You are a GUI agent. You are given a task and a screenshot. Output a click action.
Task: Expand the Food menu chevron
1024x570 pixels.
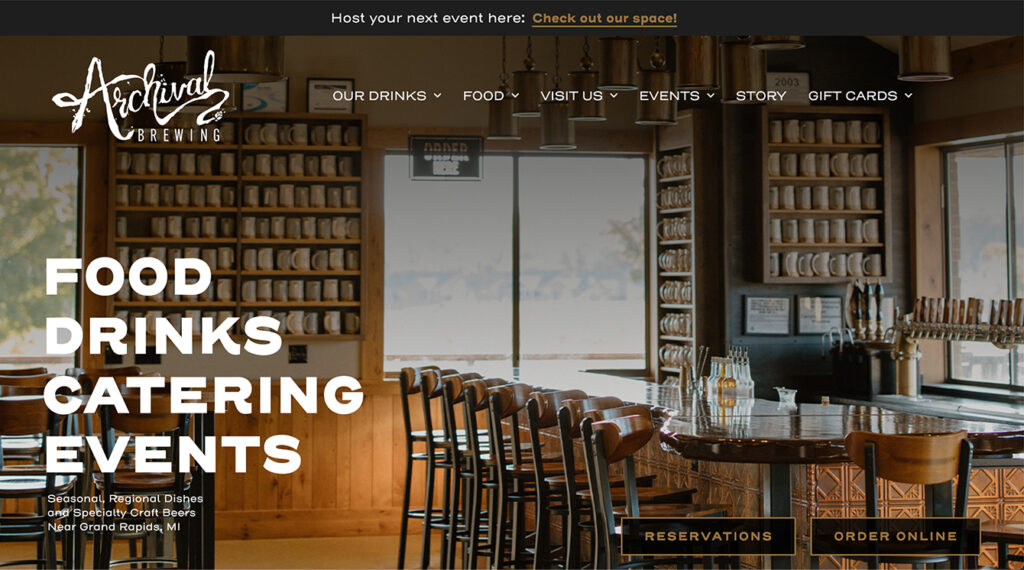click(515, 96)
